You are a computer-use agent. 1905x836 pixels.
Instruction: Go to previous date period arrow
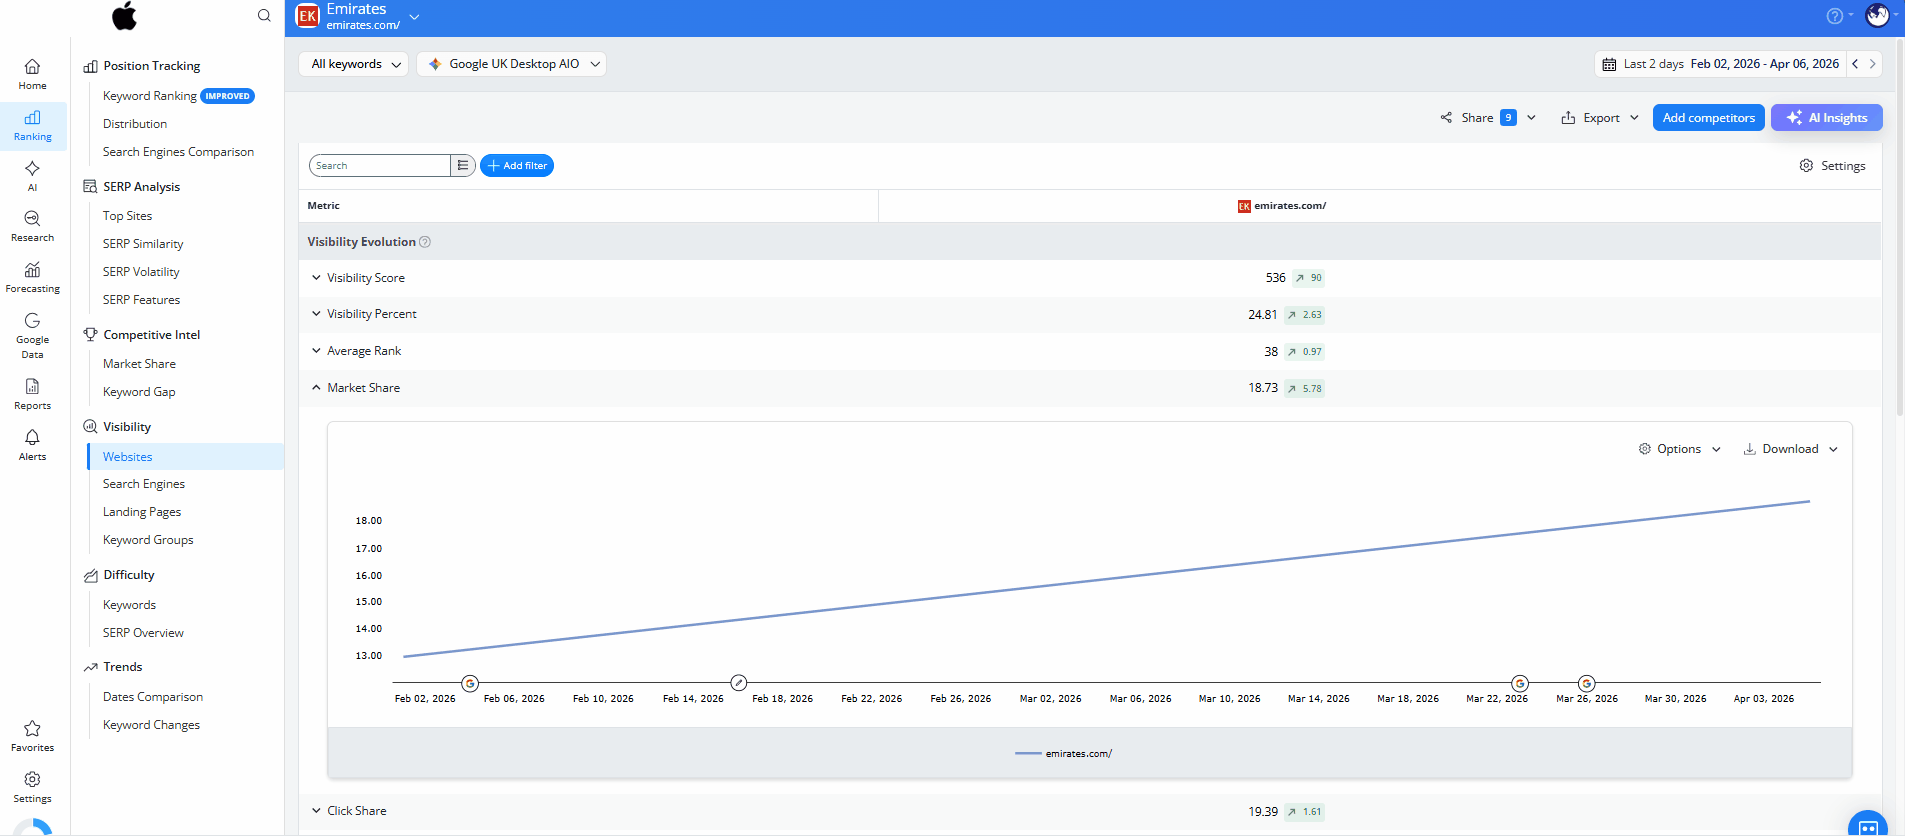coord(1855,64)
